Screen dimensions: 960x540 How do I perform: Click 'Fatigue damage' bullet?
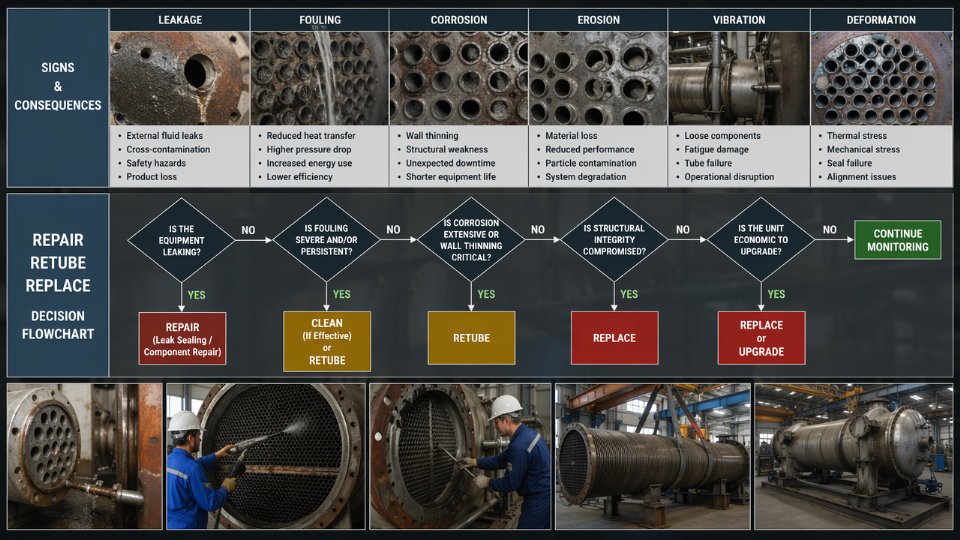pos(716,149)
